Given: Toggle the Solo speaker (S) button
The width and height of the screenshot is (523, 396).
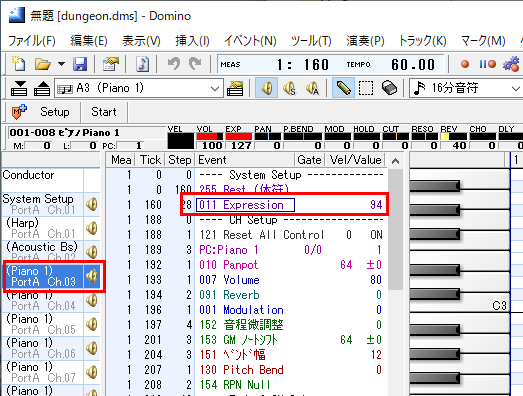Looking at the screenshot, I should pyautogui.click(x=290, y=89).
